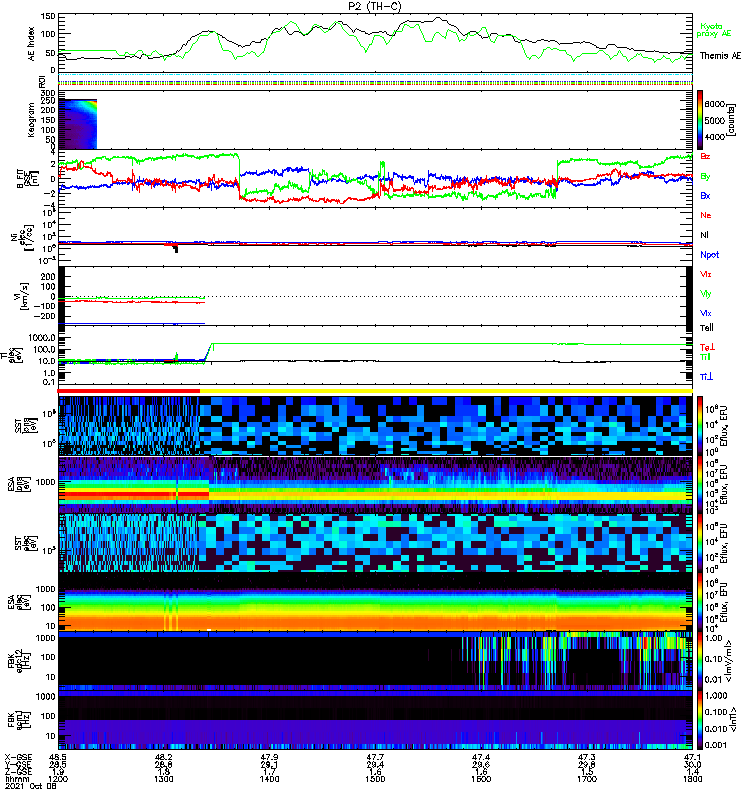Select the red "Te⊥" legend label
Image resolution: width=750 pixels, height=800 pixels.
707,347
